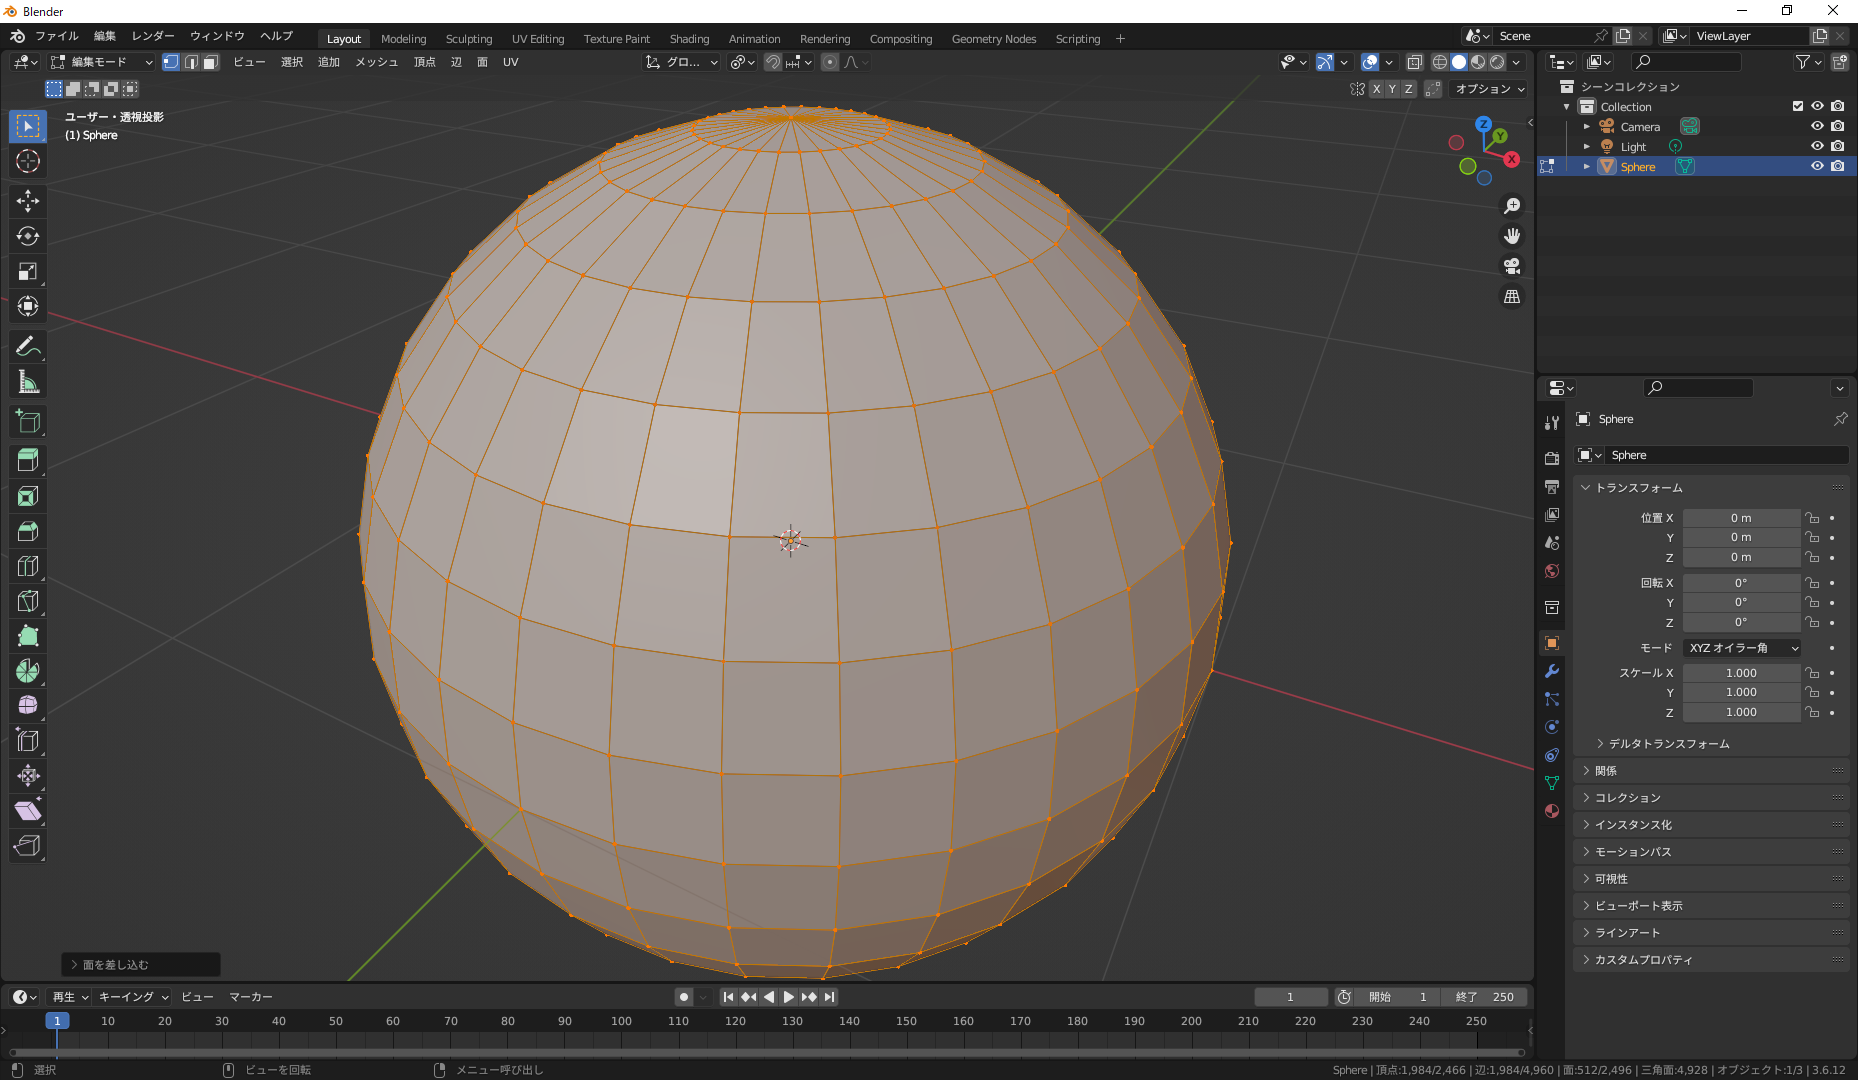Activate the Knife tool
This screenshot has width=1858, height=1080.
[28, 601]
